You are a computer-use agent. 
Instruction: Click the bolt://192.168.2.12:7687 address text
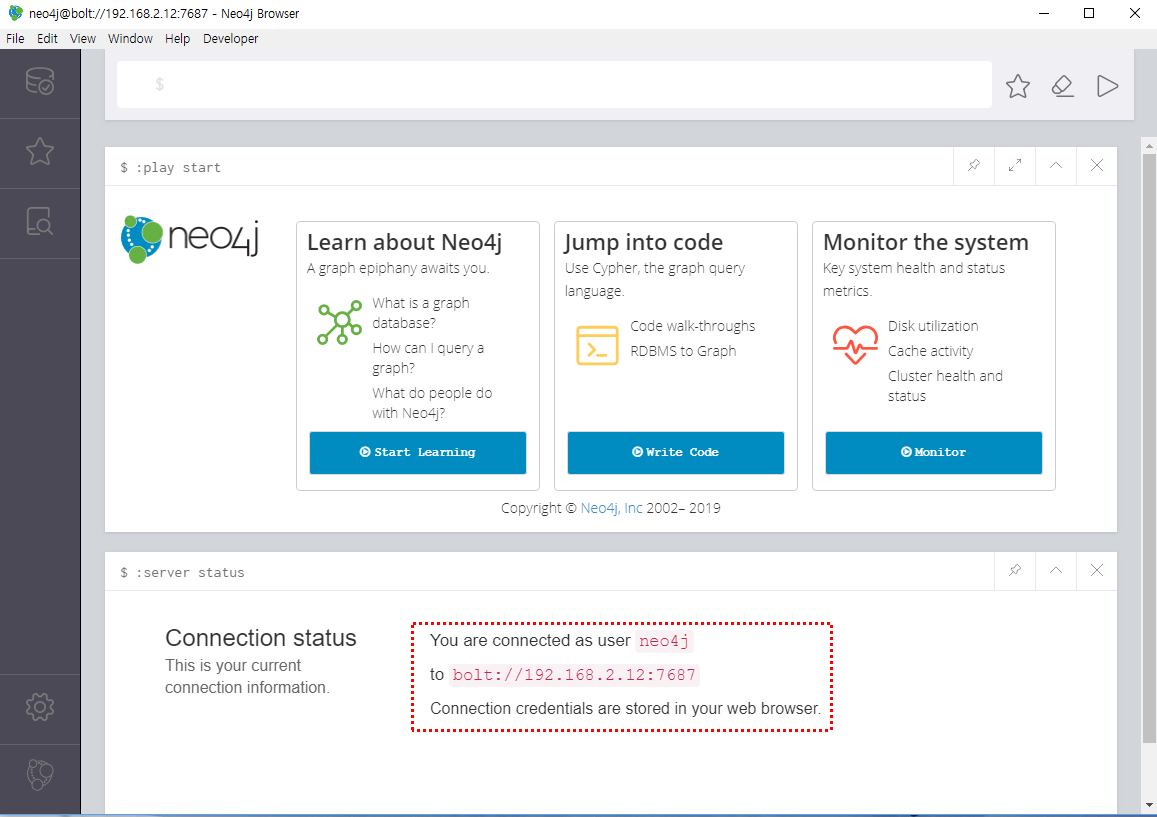click(x=574, y=675)
